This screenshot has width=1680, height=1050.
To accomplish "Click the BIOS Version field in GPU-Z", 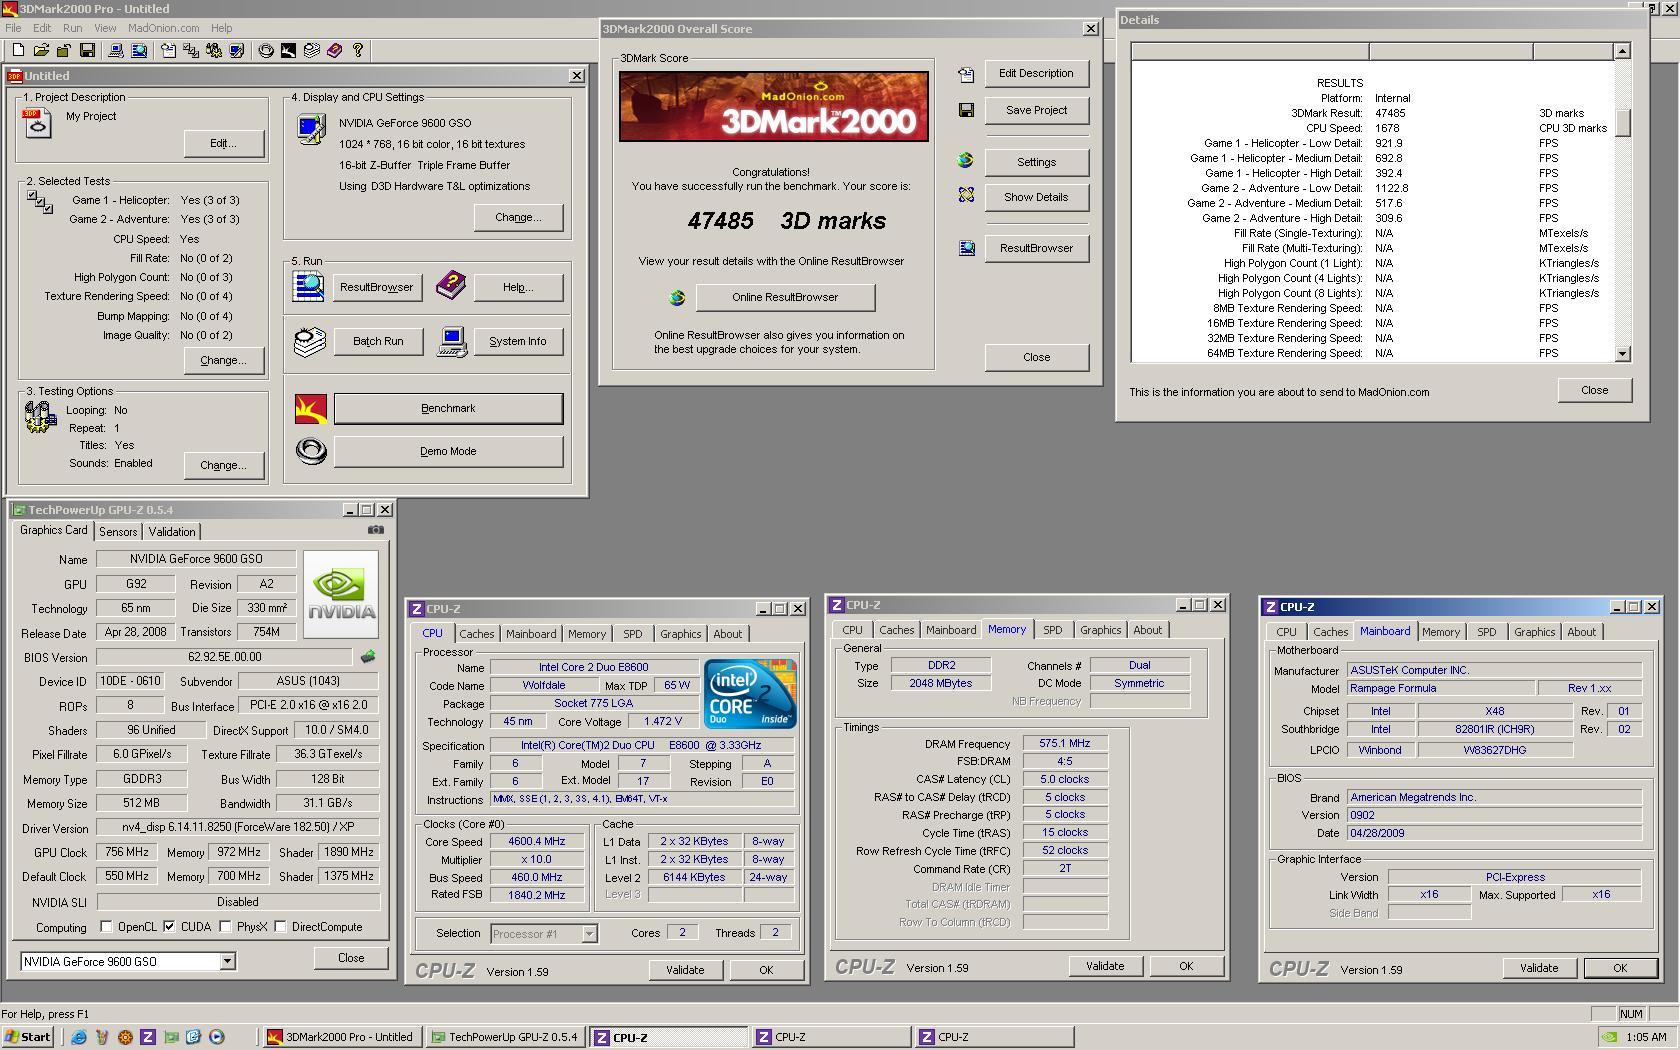I will [225, 657].
